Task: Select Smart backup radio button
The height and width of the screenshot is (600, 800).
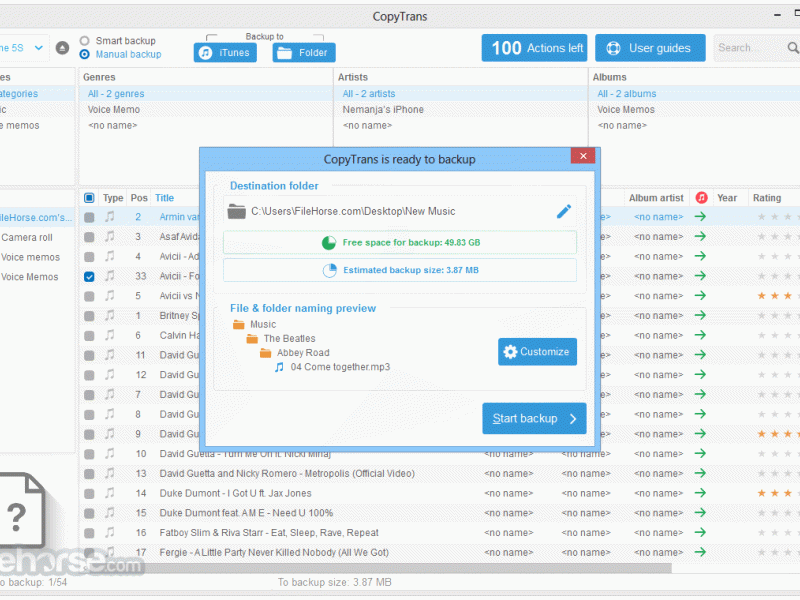Action: [85, 41]
